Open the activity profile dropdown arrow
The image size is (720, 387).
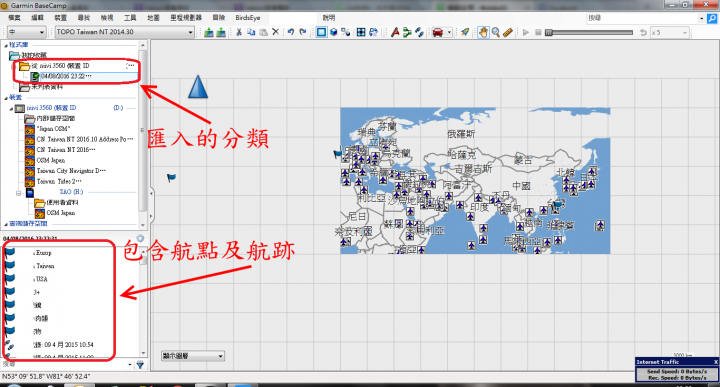449,32
